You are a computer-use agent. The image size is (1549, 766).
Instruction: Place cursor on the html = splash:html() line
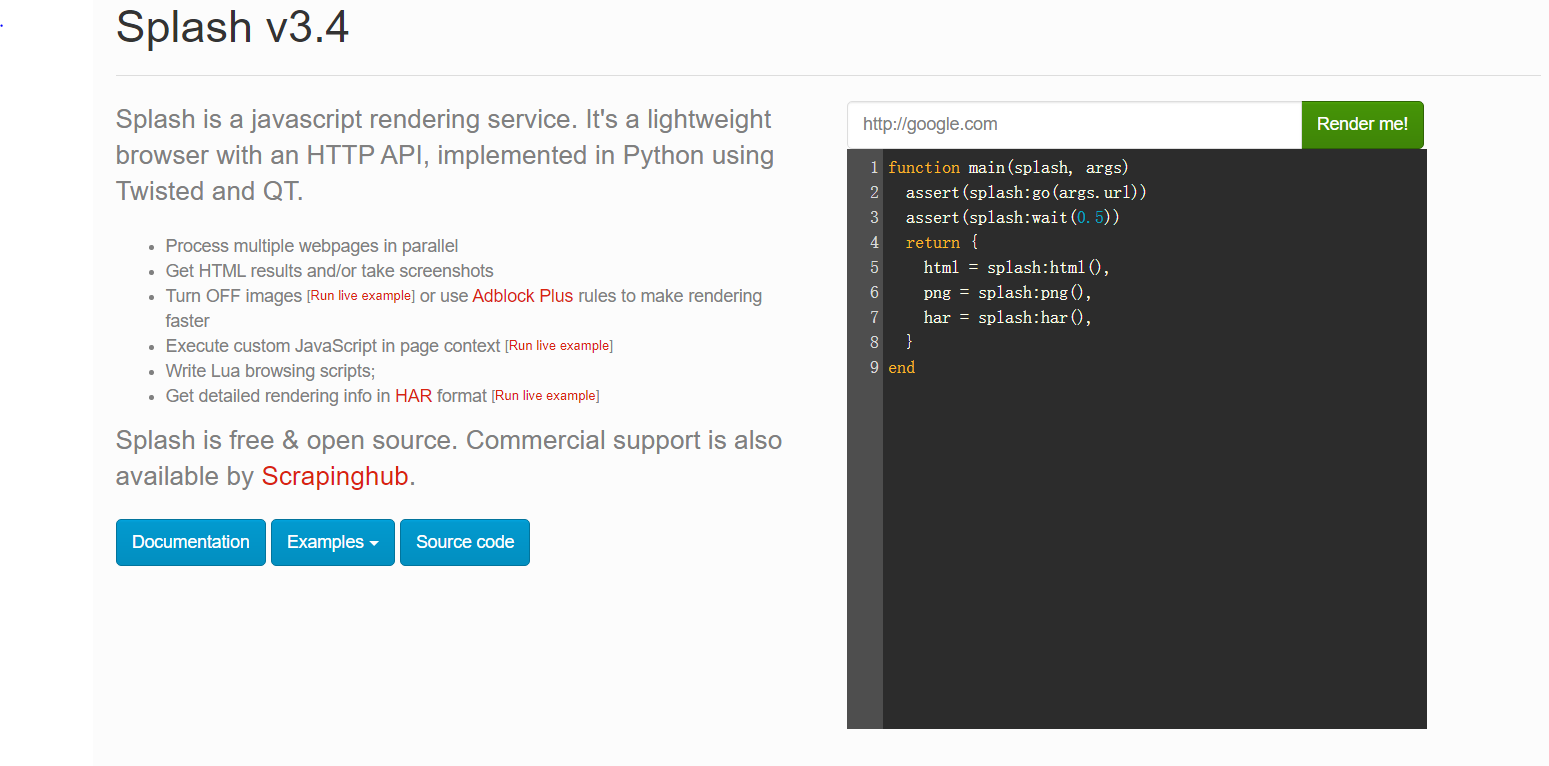click(x=1016, y=268)
